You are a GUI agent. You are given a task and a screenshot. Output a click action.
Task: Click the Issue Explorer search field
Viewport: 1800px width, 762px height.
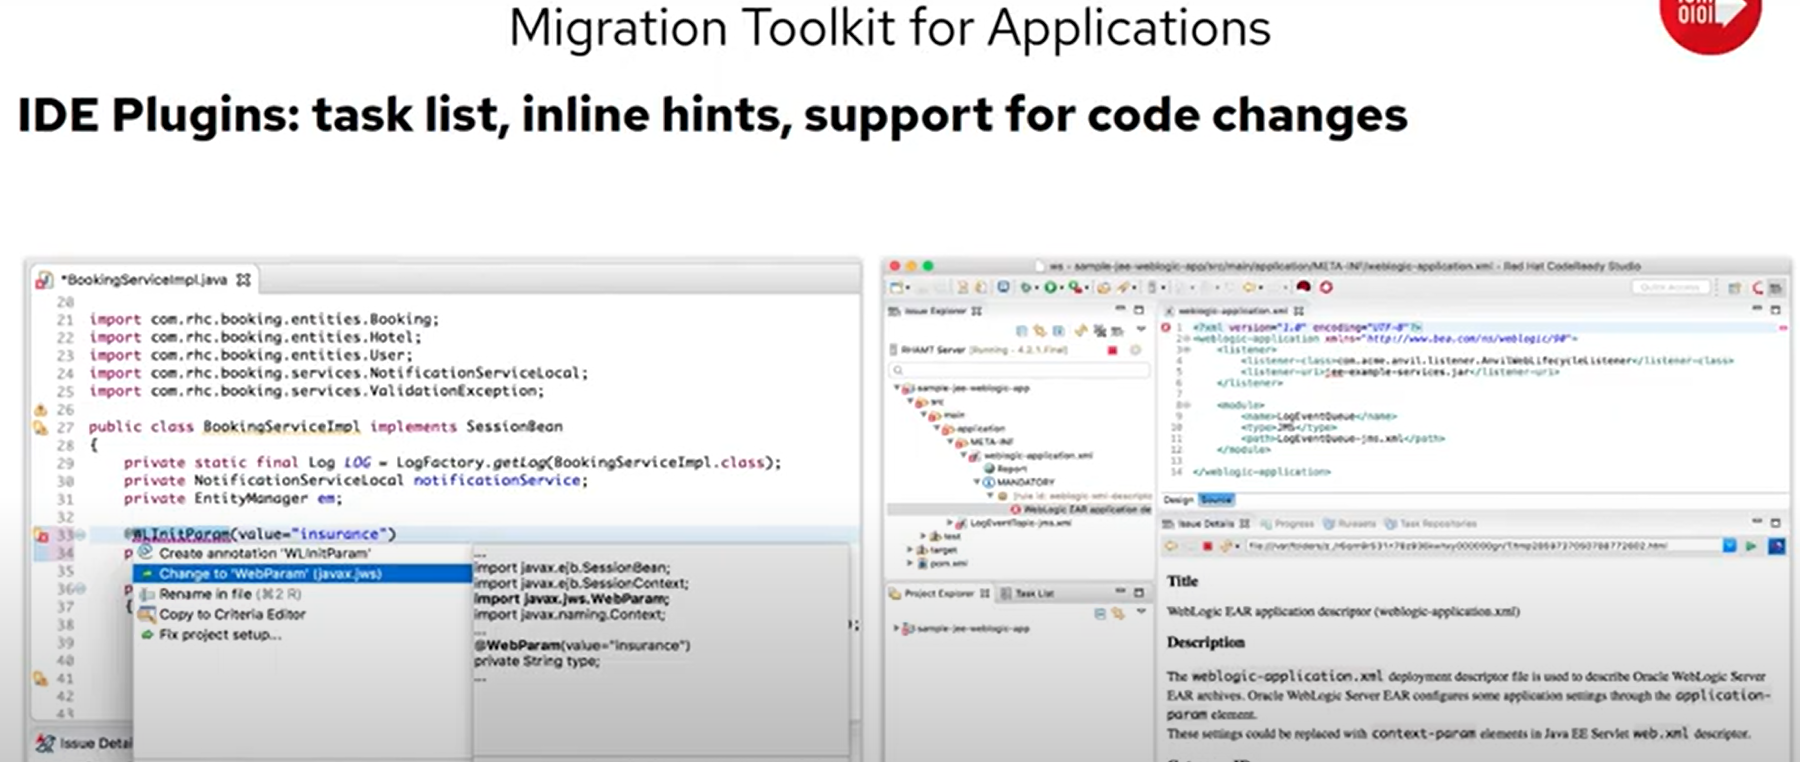[1020, 370]
